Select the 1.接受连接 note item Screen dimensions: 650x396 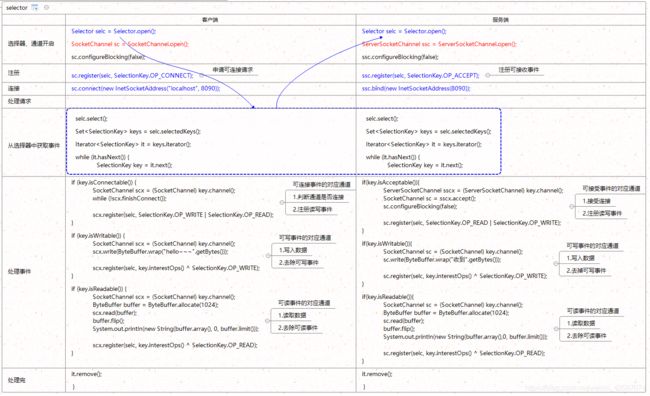coord(596,201)
